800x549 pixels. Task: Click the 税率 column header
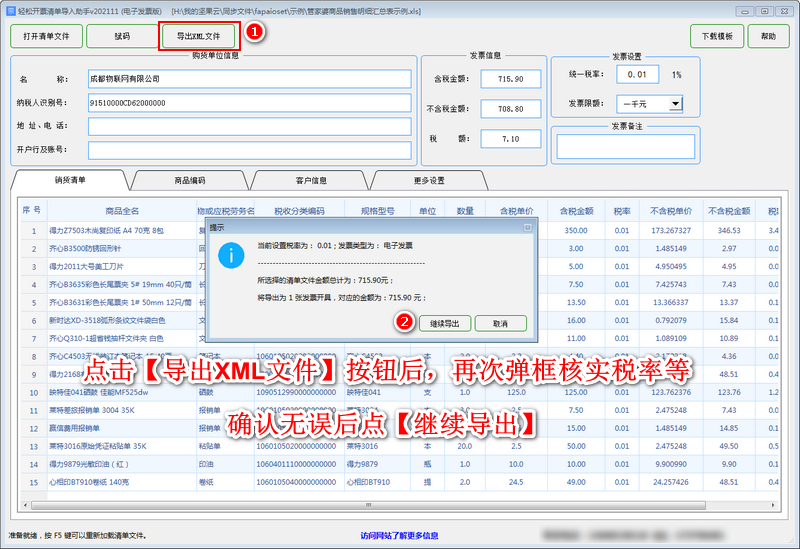[622, 211]
